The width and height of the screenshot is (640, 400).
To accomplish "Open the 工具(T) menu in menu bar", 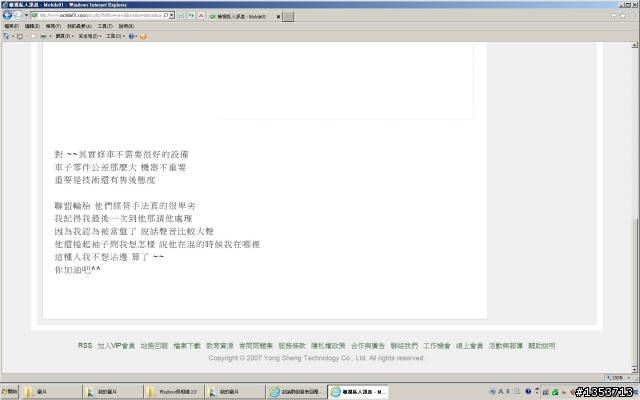I will click(x=105, y=26).
